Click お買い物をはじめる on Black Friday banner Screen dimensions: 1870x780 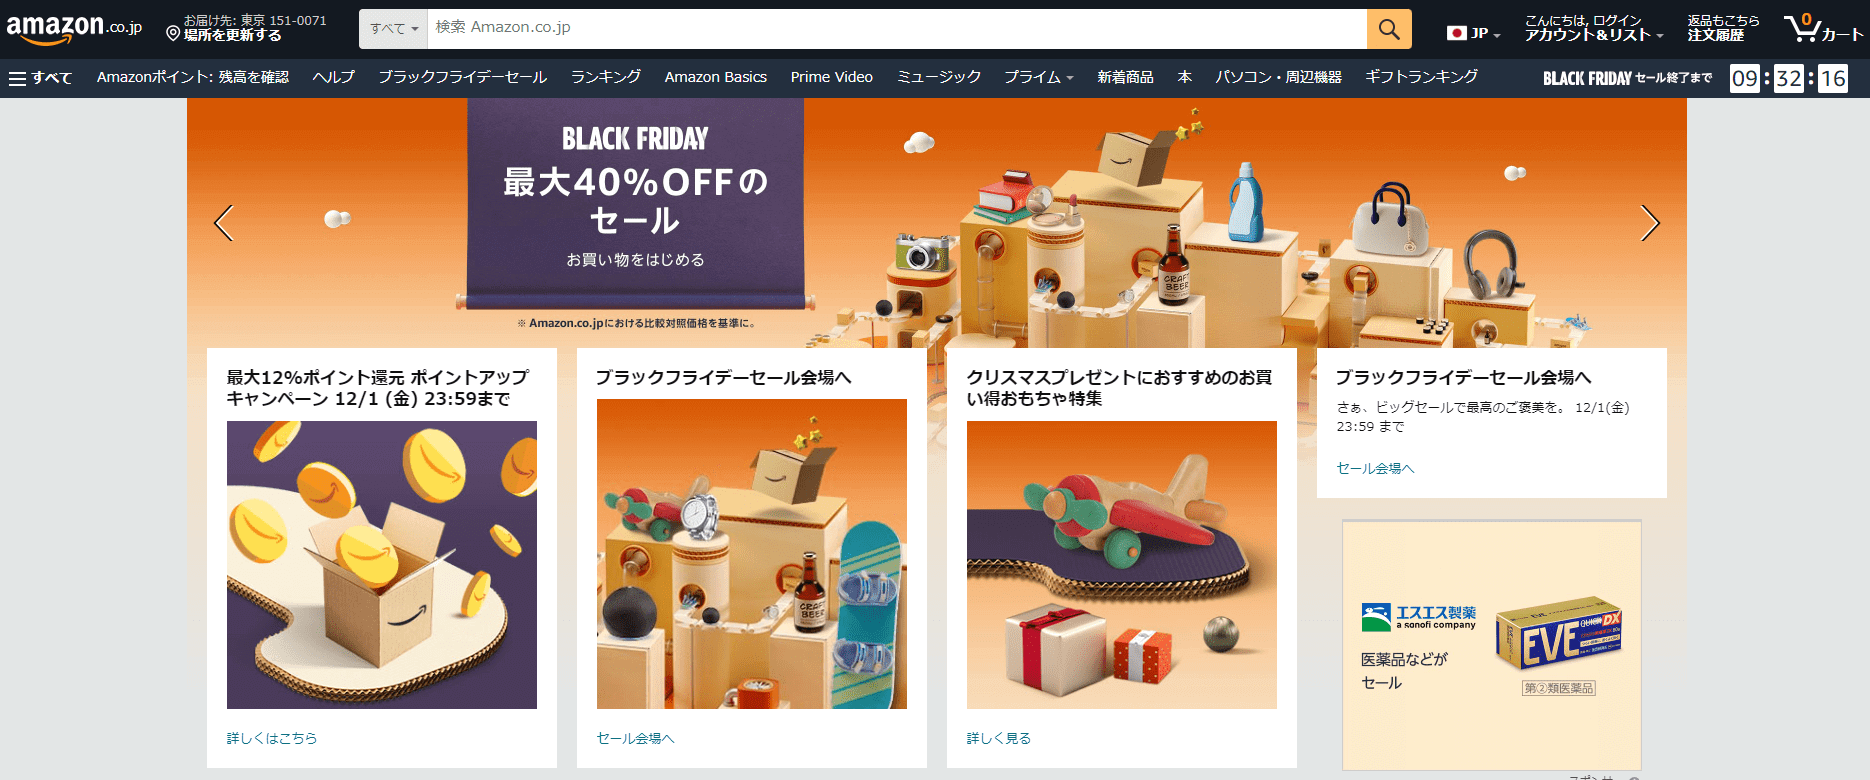635,260
